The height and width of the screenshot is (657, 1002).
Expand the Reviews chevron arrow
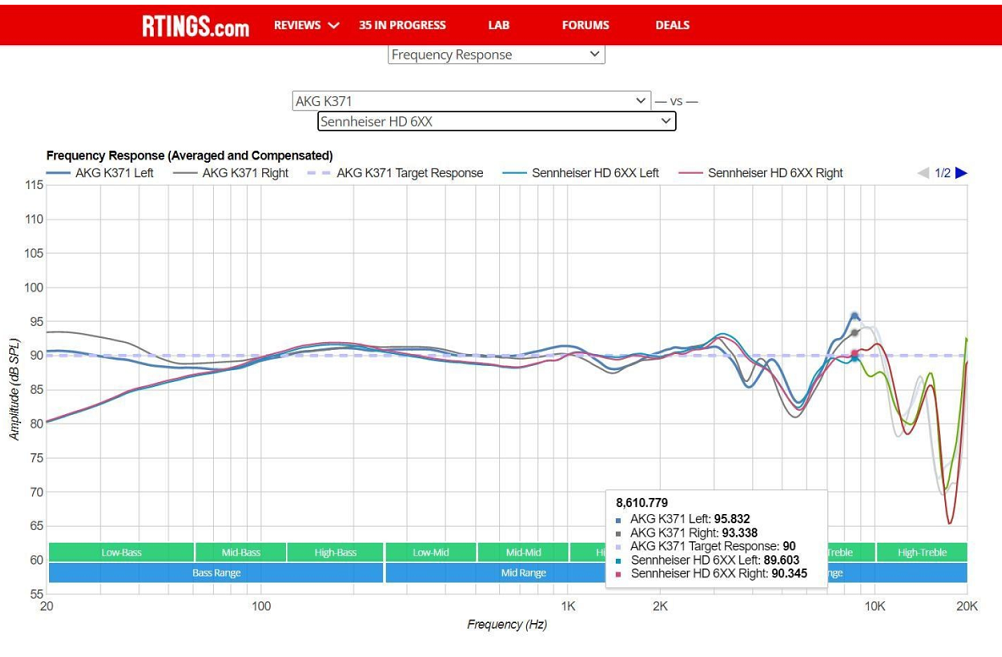(334, 25)
